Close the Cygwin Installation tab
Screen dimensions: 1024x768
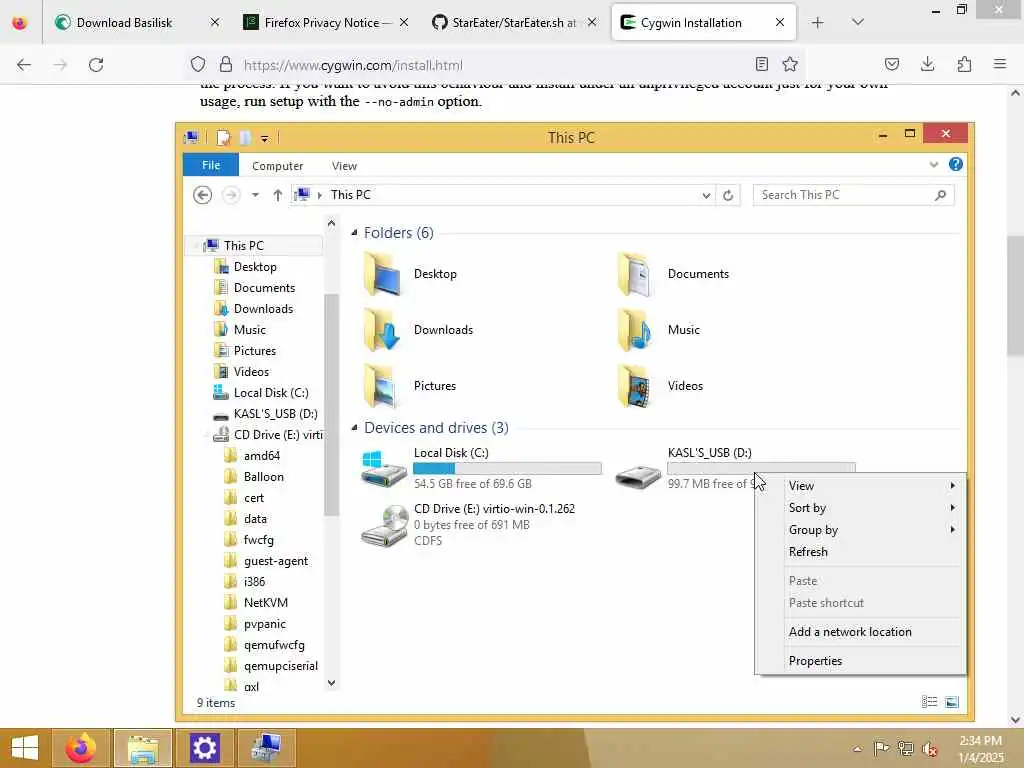[x=780, y=22]
